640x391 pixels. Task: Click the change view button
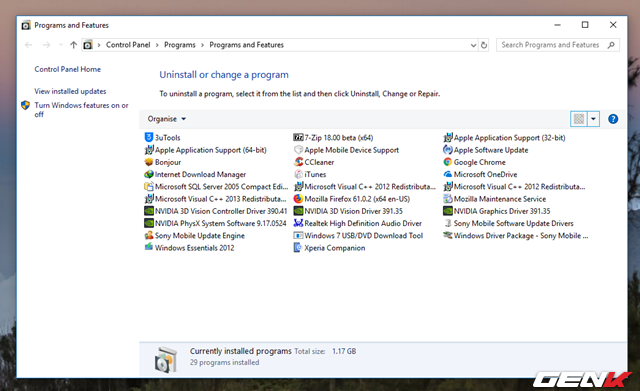click(x=579, y=119)
